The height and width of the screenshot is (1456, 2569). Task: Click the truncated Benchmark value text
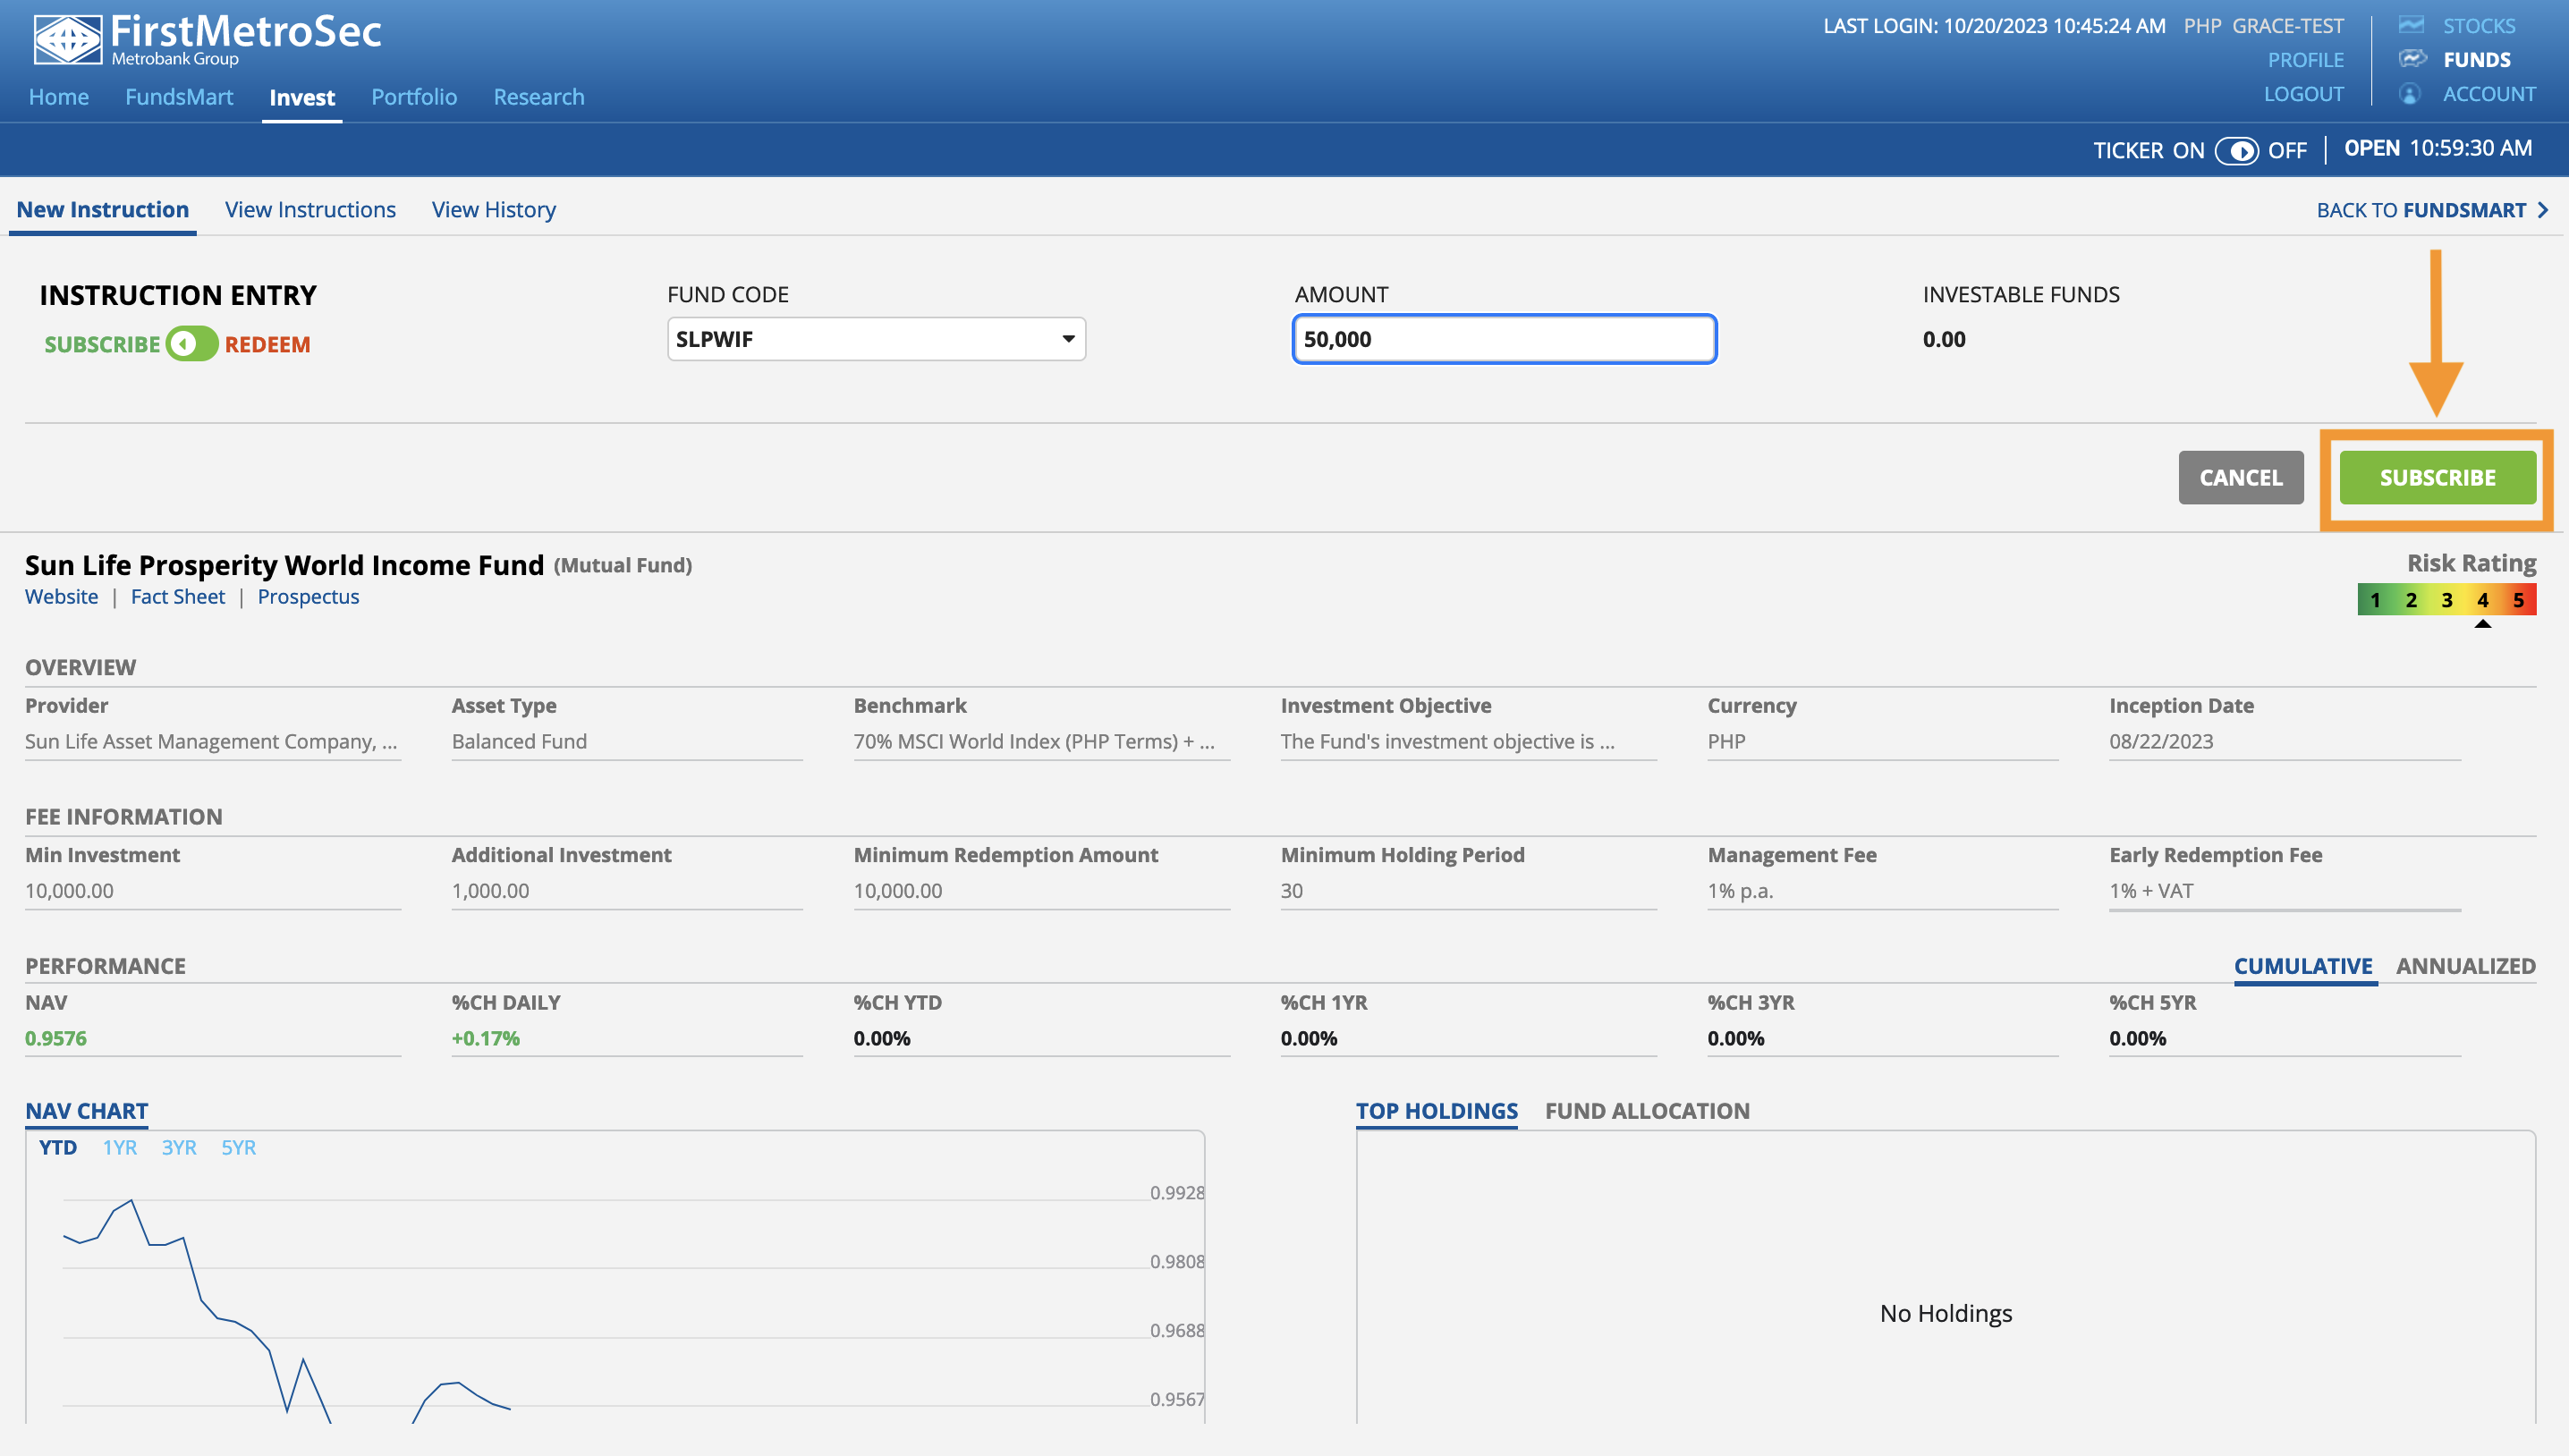pos(1034,742)
